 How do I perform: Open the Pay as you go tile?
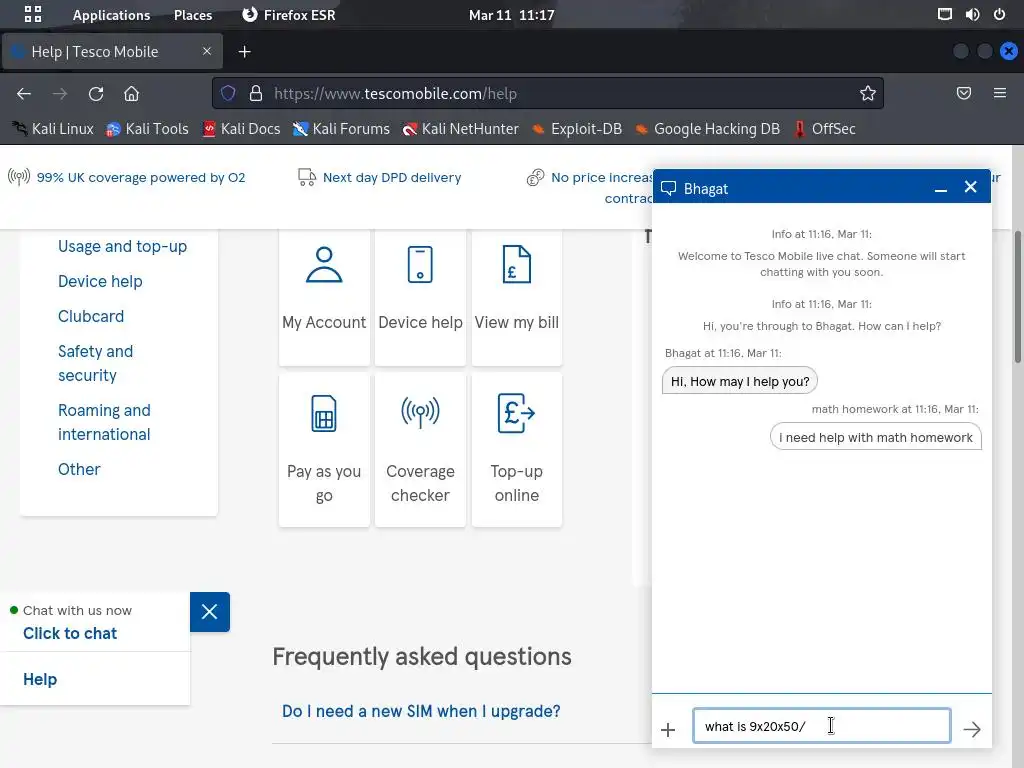point(324,449)
